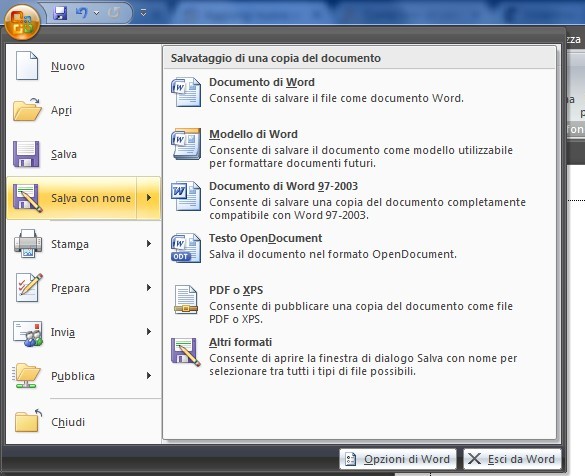Select the Modello di Word title

(253, 134)
